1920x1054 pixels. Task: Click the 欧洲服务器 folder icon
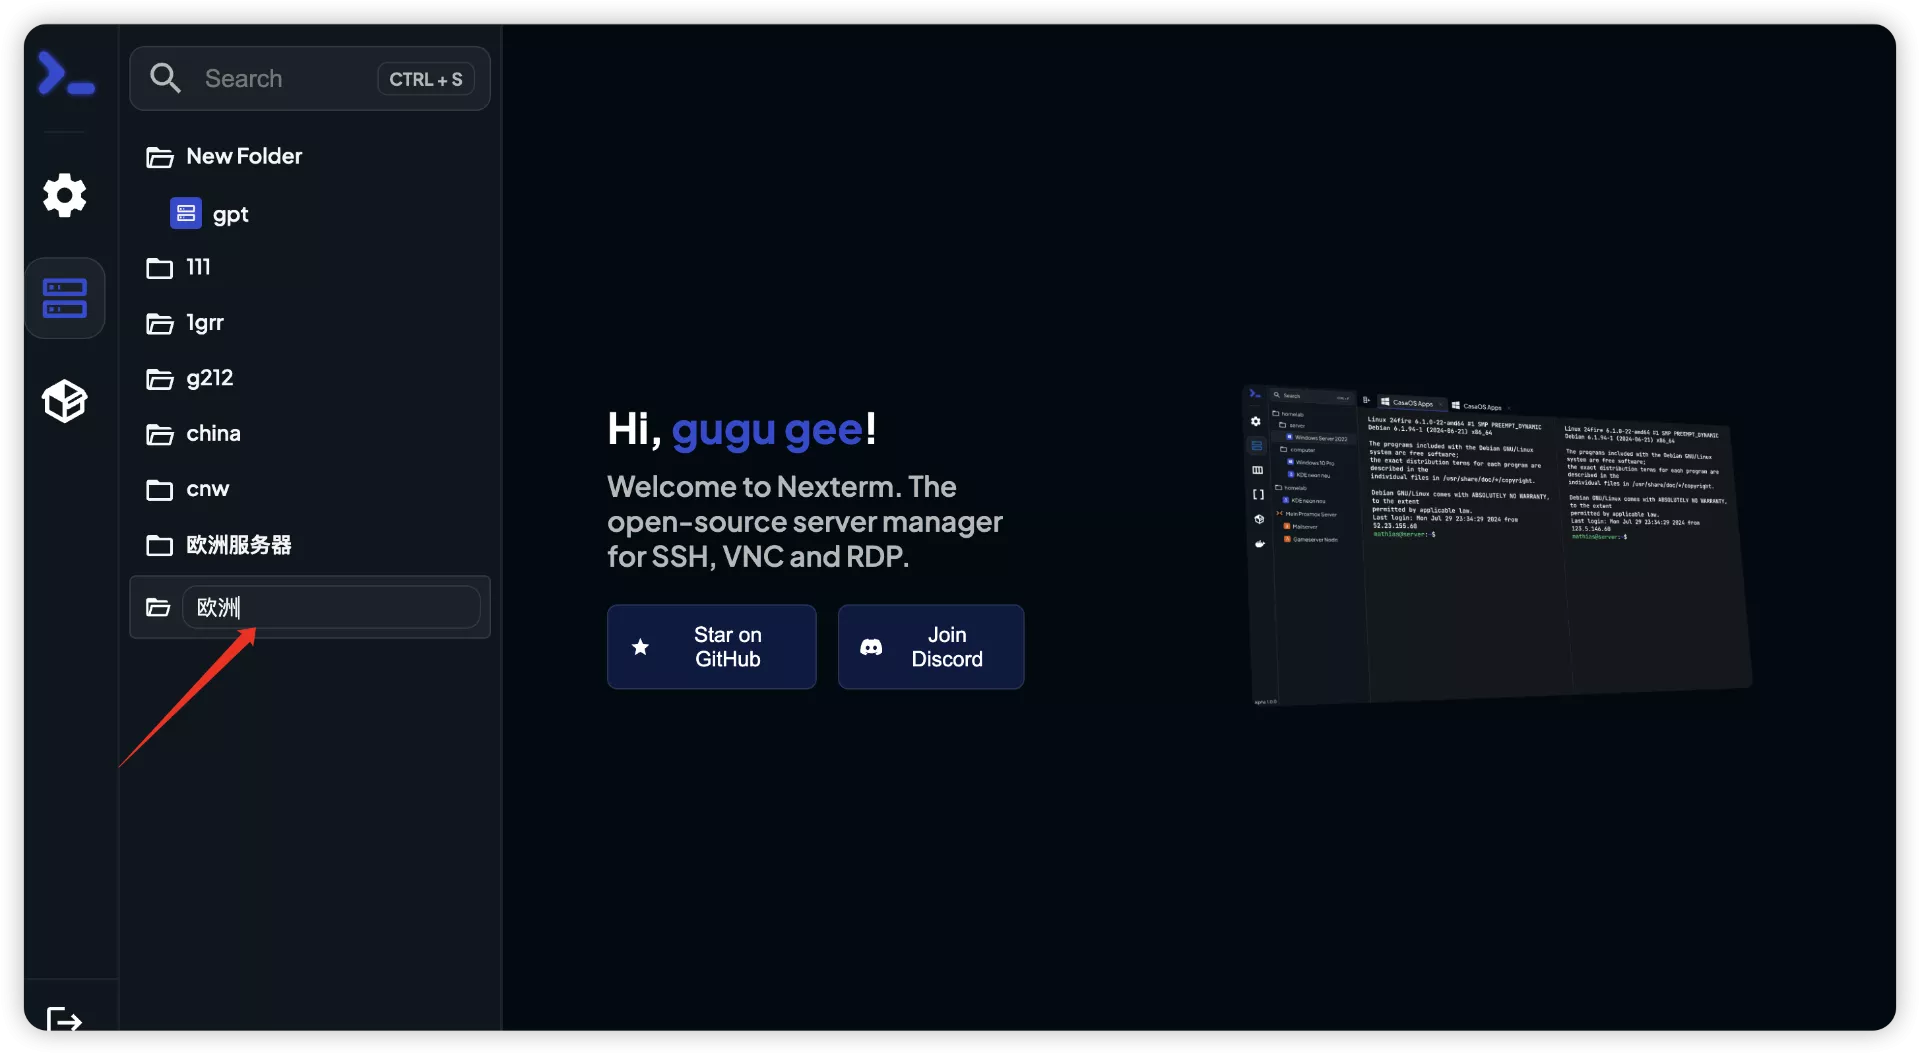click(x=159, y=545)
